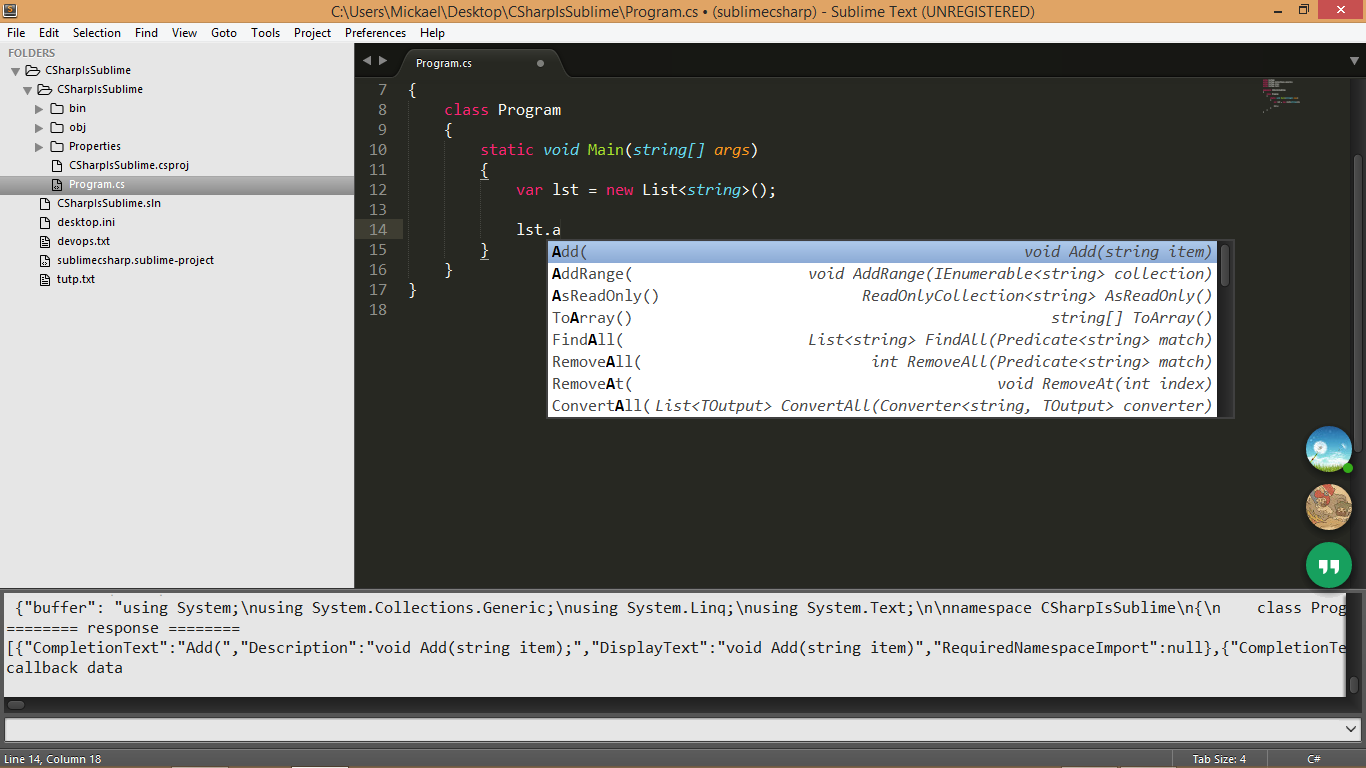The height and width of the screenshot is (768, 1366).
Task: Select the Program.cs editor tab
Action: tap(481, 63)
